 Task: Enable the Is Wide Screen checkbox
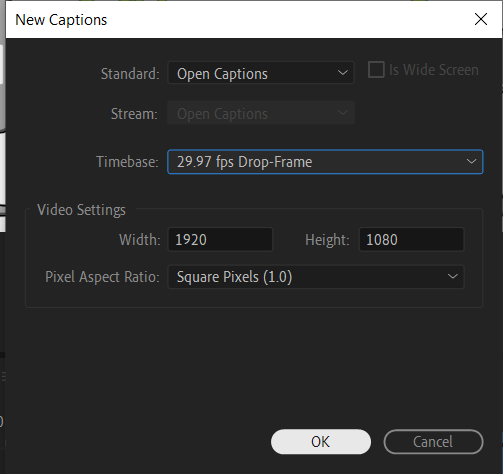pos(376,70)
